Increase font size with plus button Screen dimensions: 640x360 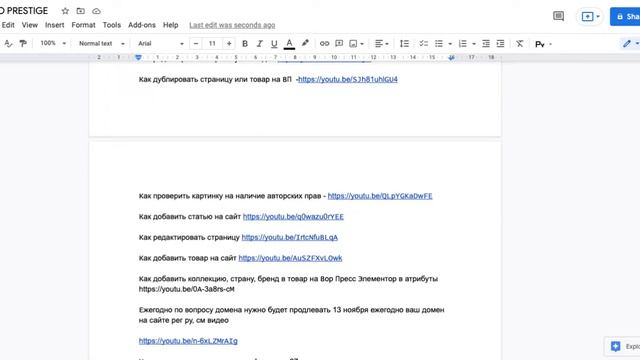pos(229,44)
